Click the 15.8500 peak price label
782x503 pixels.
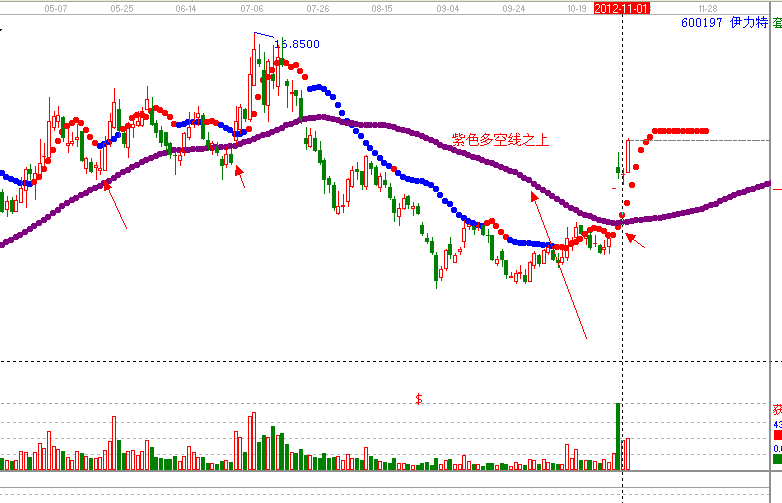(298, 44)
